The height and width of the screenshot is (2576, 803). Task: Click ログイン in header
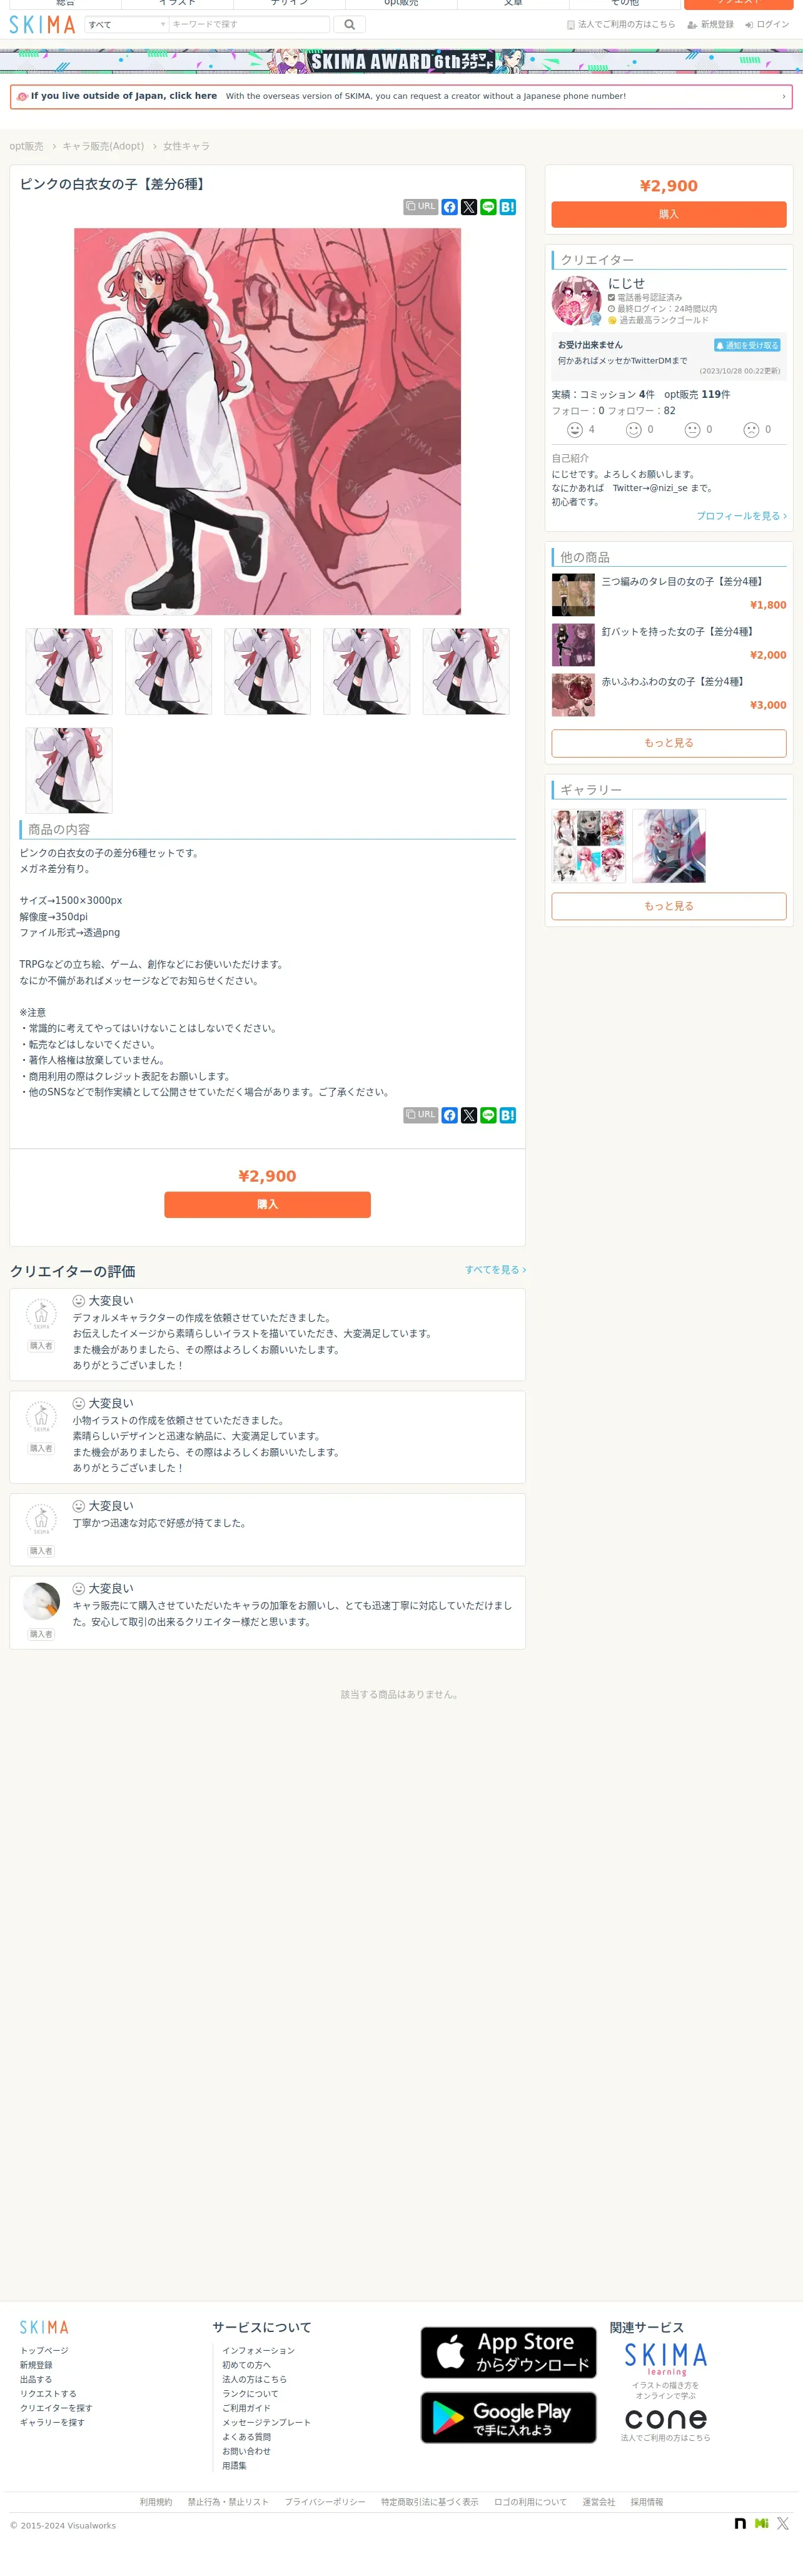tap(767, 24)
